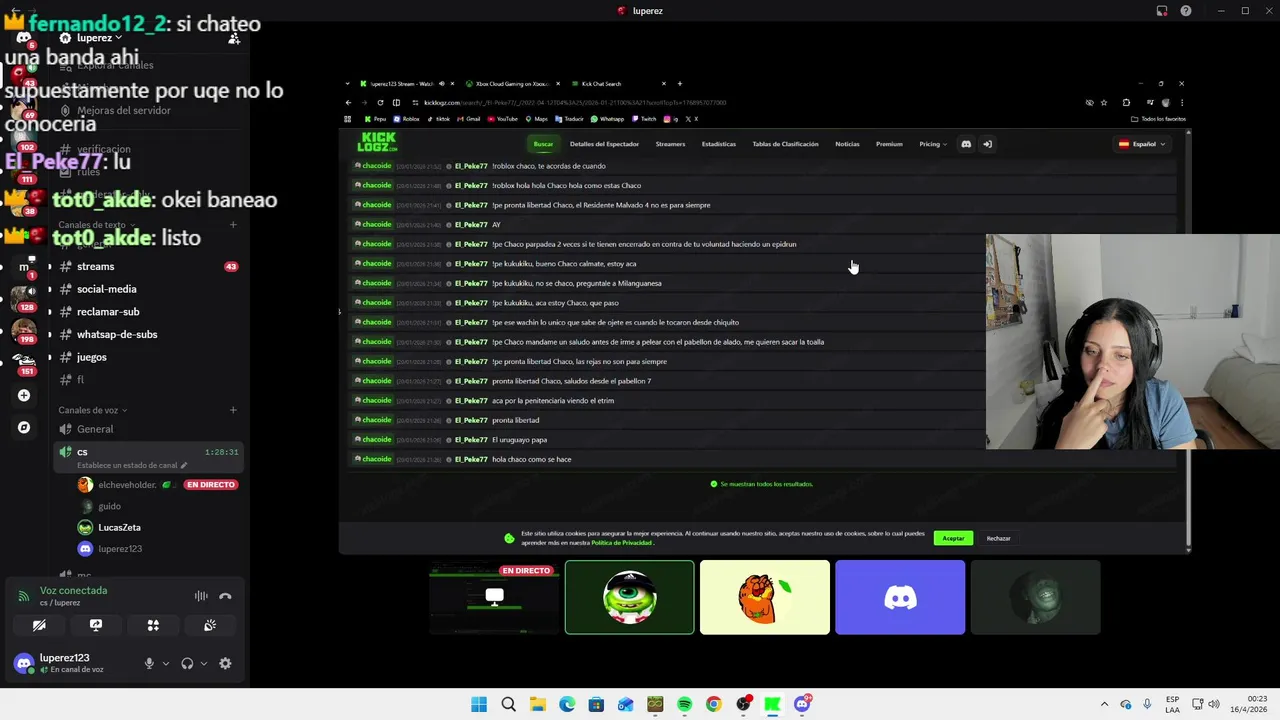Open the YouTube bookmark
The height and width of the screenshot is (720, 1280).
(503, 119)
